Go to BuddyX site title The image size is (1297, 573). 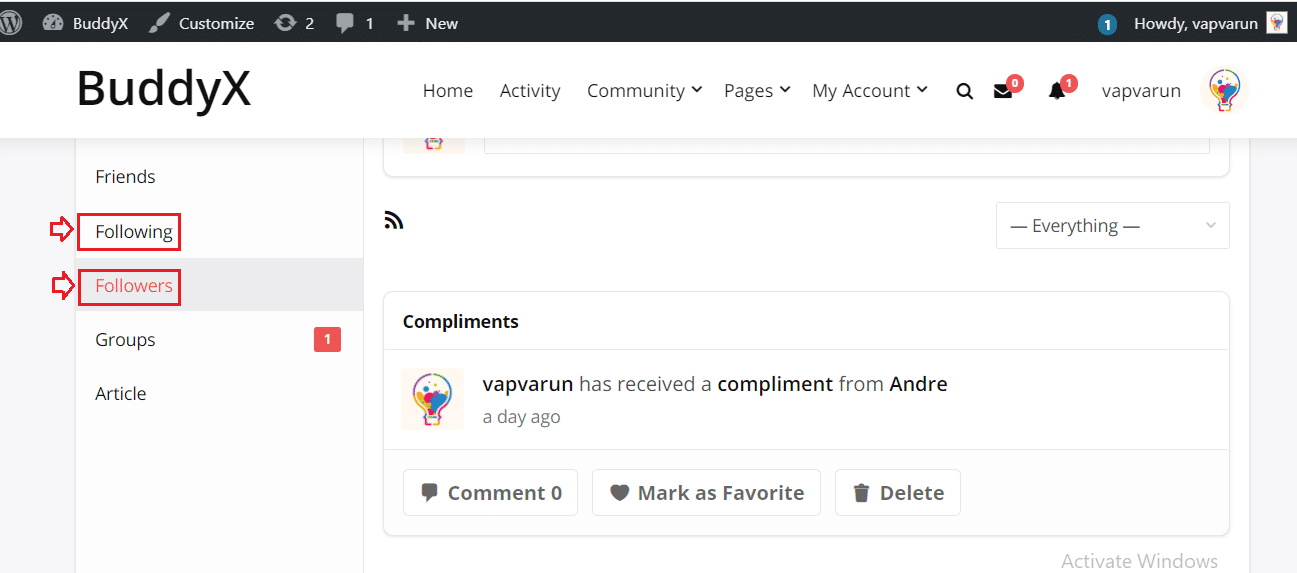point(164,88)
